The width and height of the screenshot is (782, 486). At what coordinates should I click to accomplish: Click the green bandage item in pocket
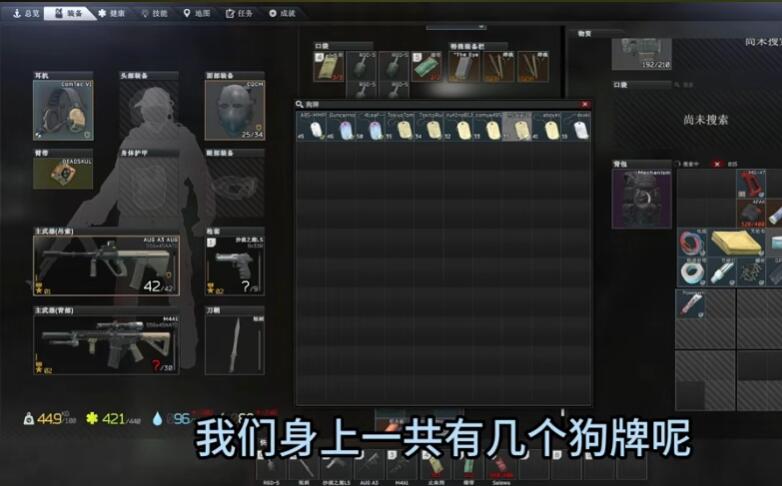(427, 66)
